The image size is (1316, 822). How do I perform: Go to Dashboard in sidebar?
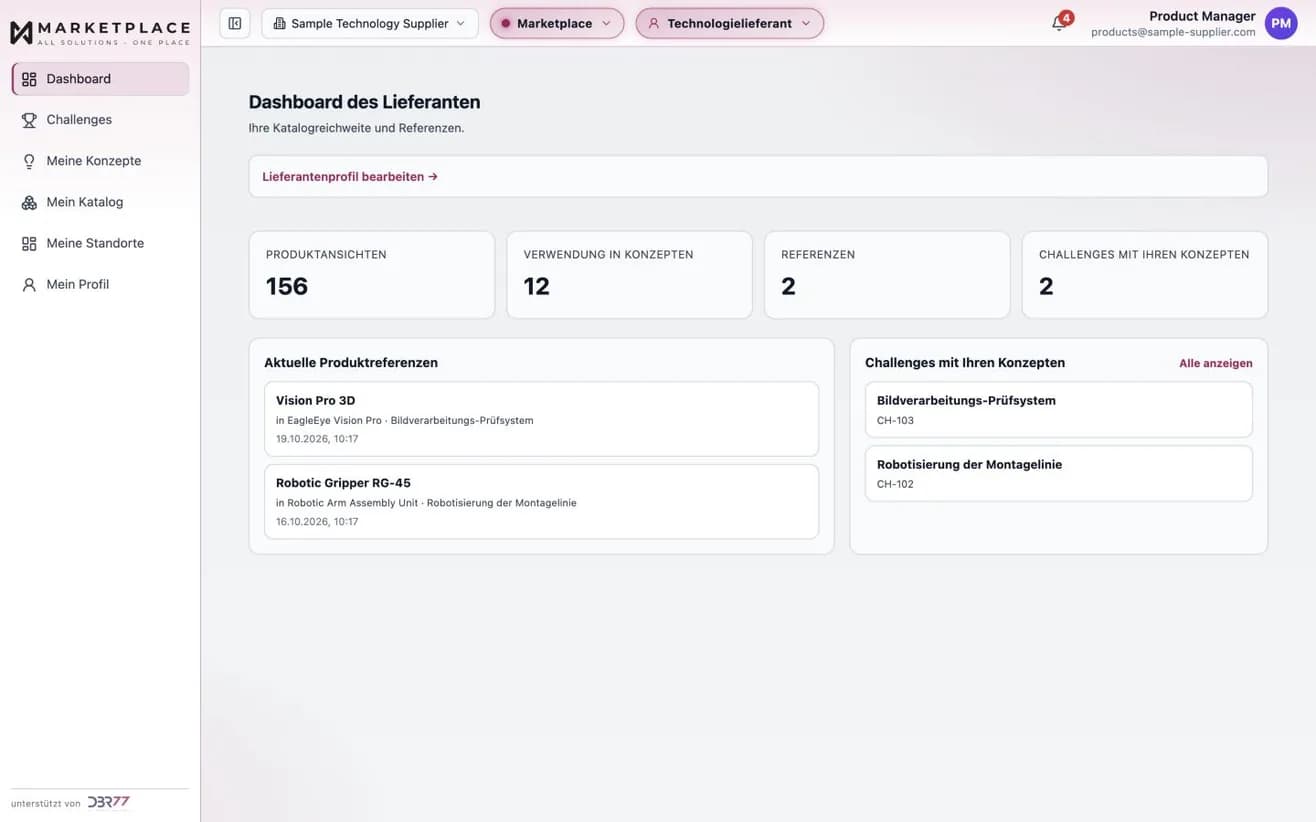click(x=100, y=79)
